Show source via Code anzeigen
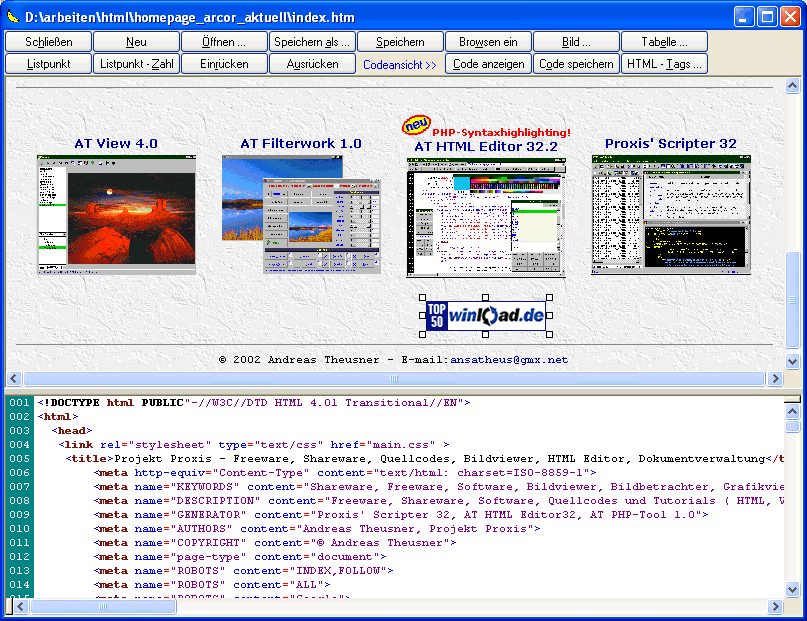 [x=488, y=64]
